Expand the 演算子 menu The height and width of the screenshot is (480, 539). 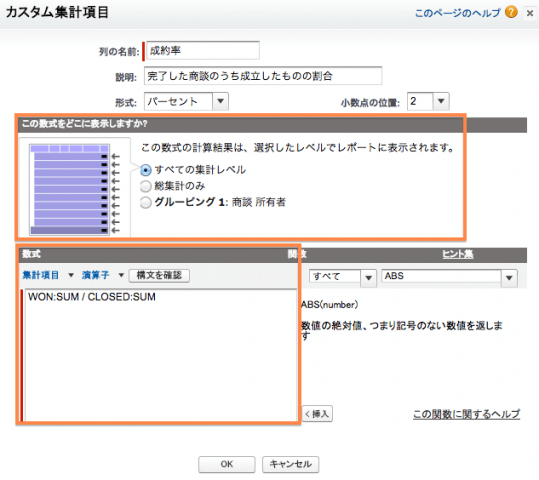pyautogui.click(x=102, y=275)
